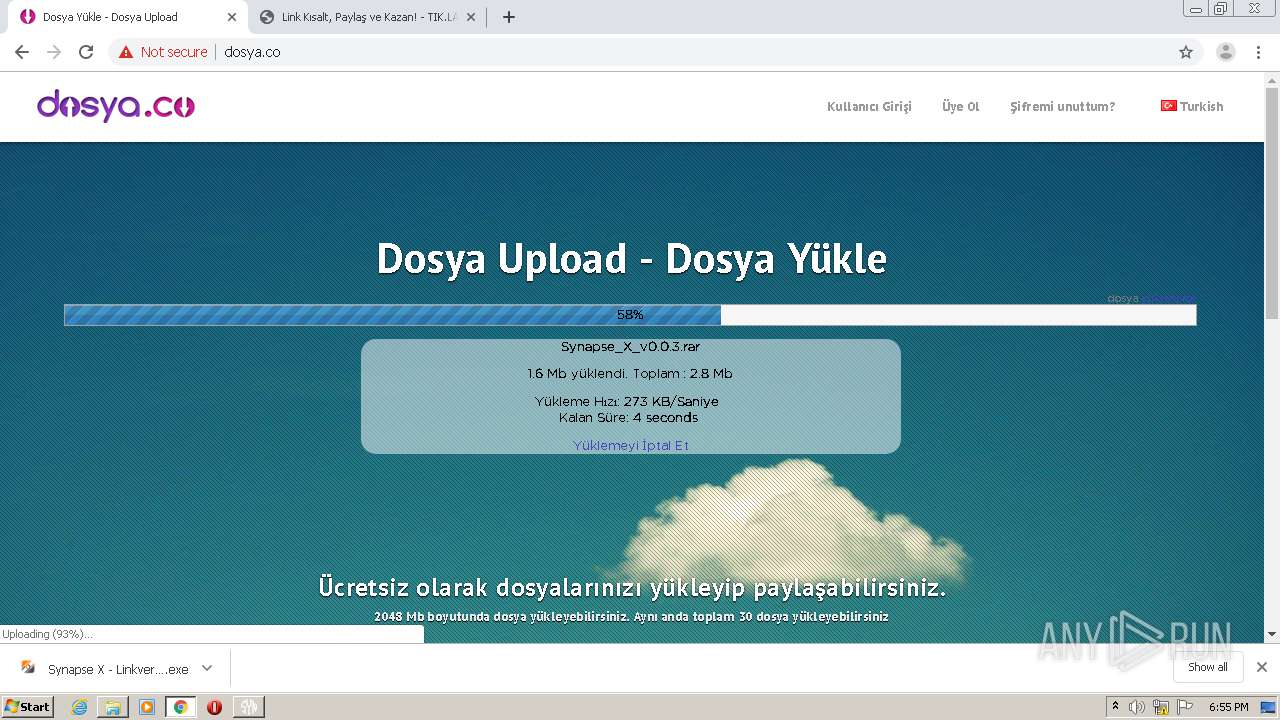The height and width of the screenshot is (720, 1280).
Task: Open Kullanıcı Girişi login link
Action: click(x=869, y=107)
